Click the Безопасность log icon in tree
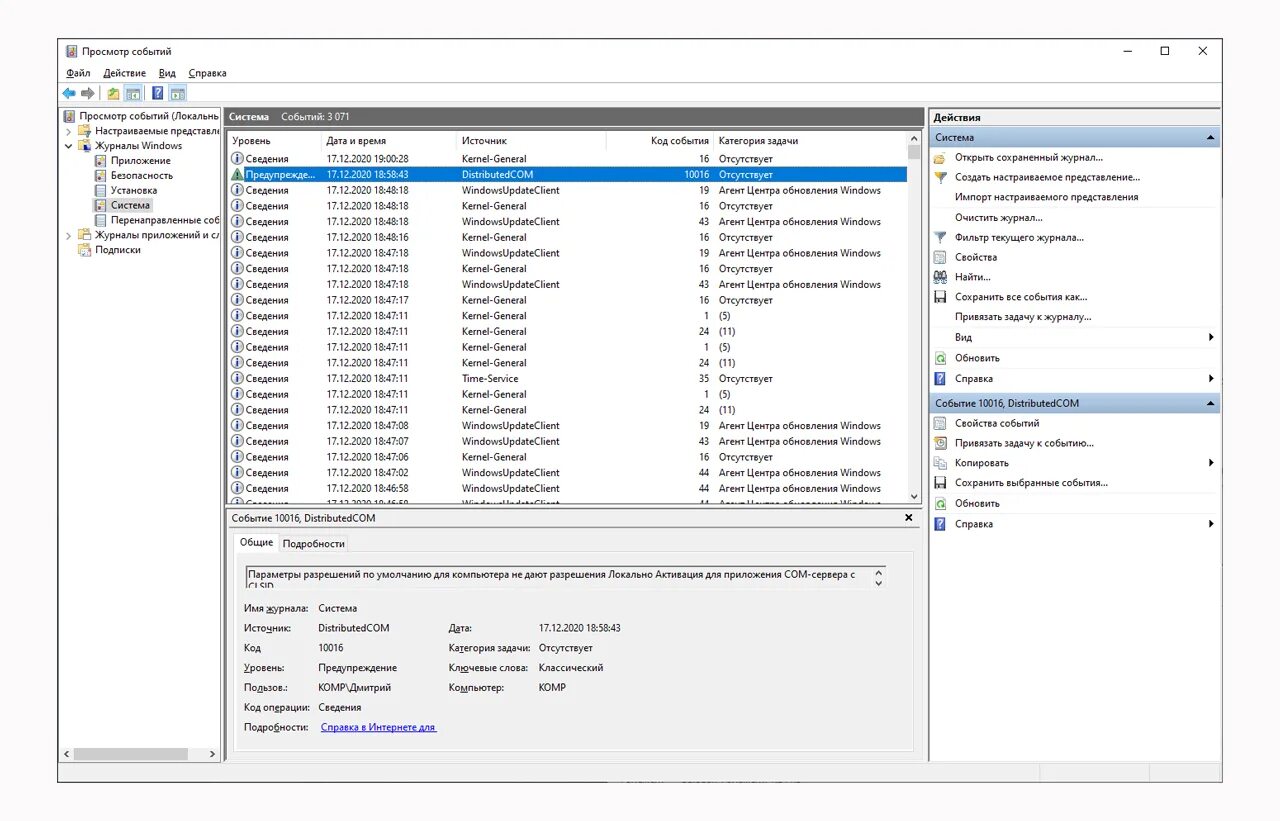The height and width of the screenshot is (821, 1280). [x=101, y=175]
